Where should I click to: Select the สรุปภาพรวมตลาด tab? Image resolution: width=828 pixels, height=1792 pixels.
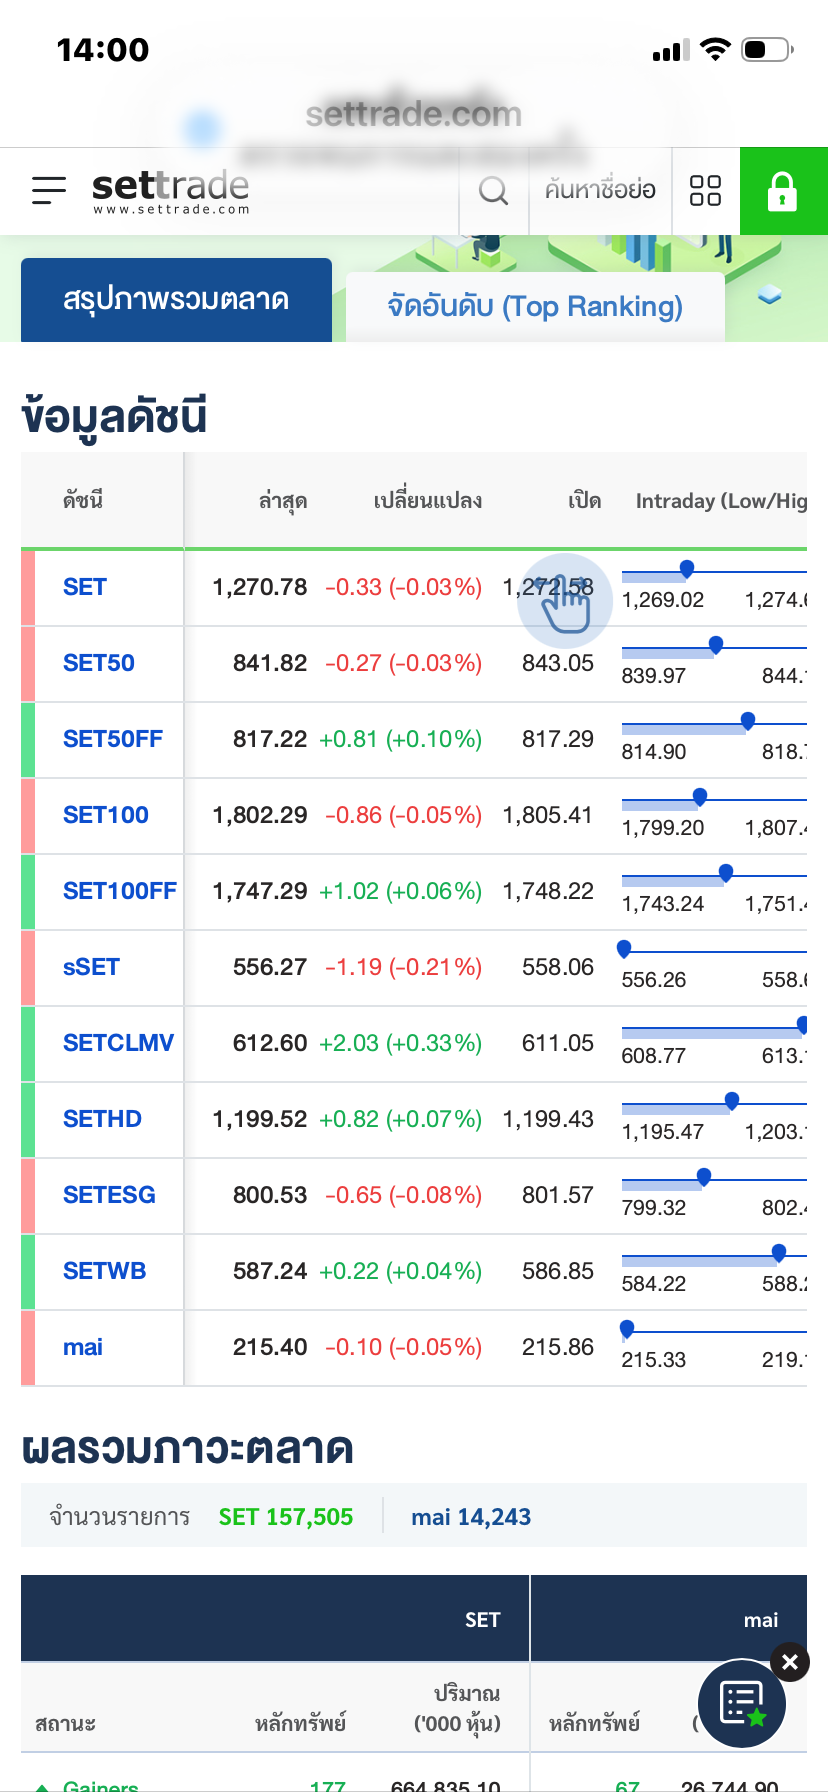point(176,300)
